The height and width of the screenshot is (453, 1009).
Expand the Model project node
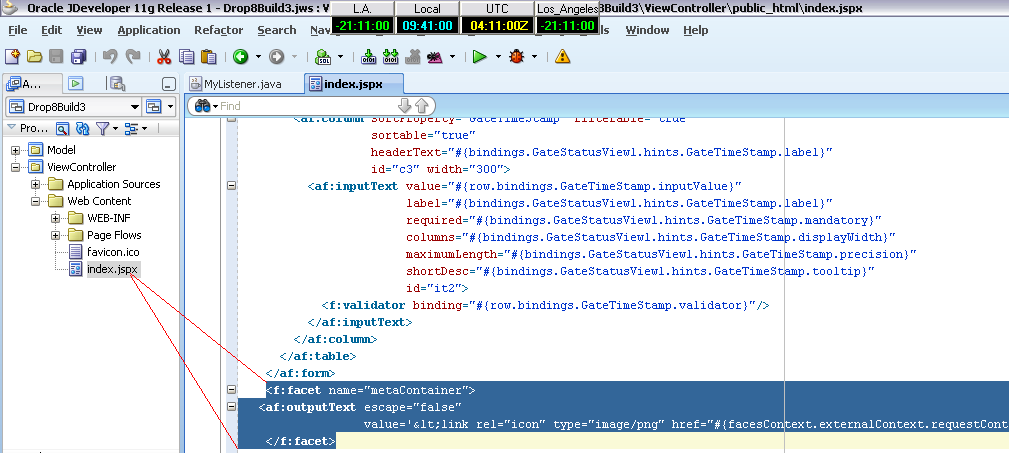tap(16, 150)
